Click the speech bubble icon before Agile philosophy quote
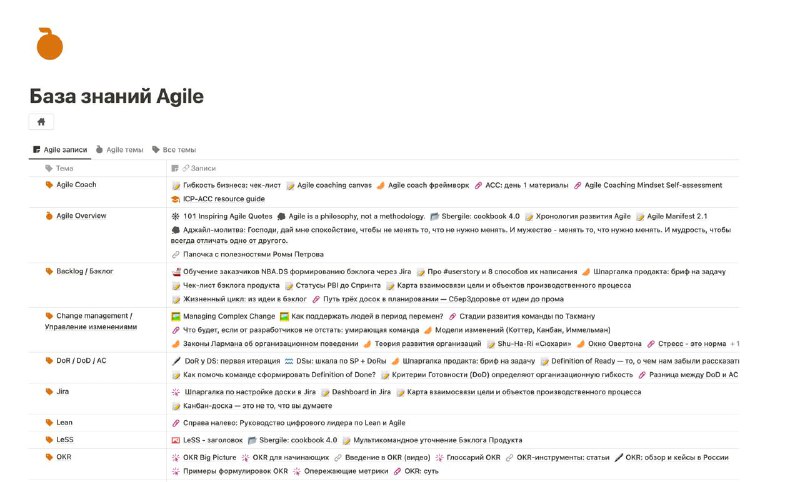The height and width of the screenshot is (482, 800). click(x=281, y=216)
